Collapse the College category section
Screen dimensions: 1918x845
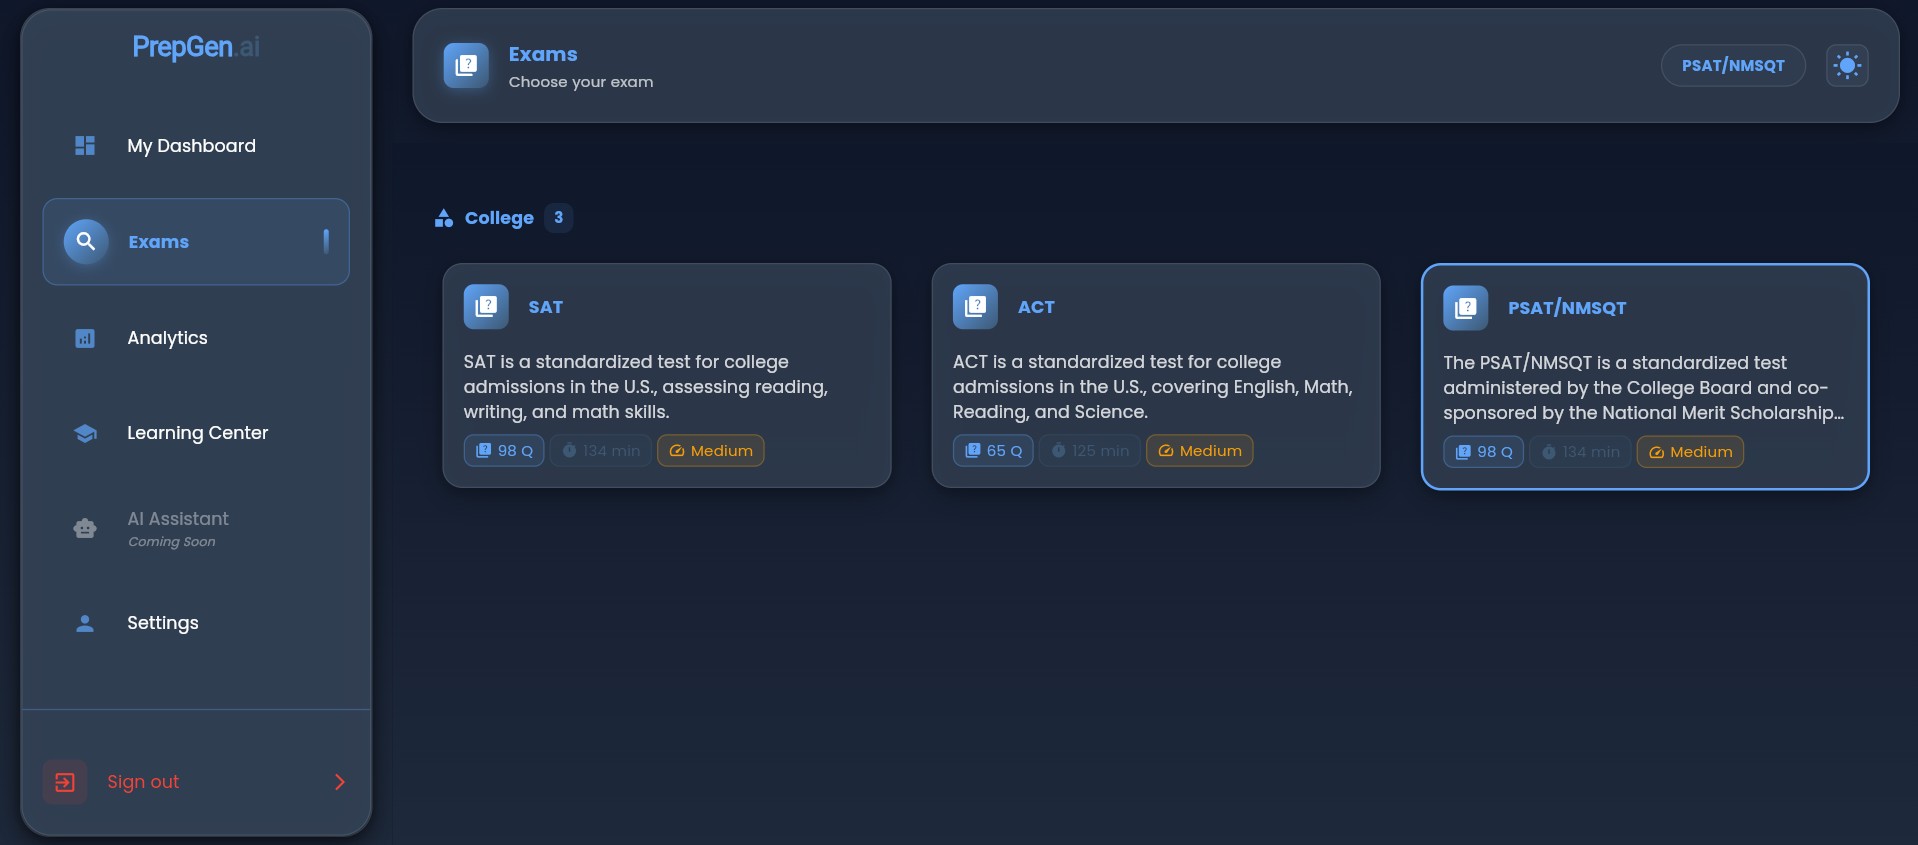point(498,218)
